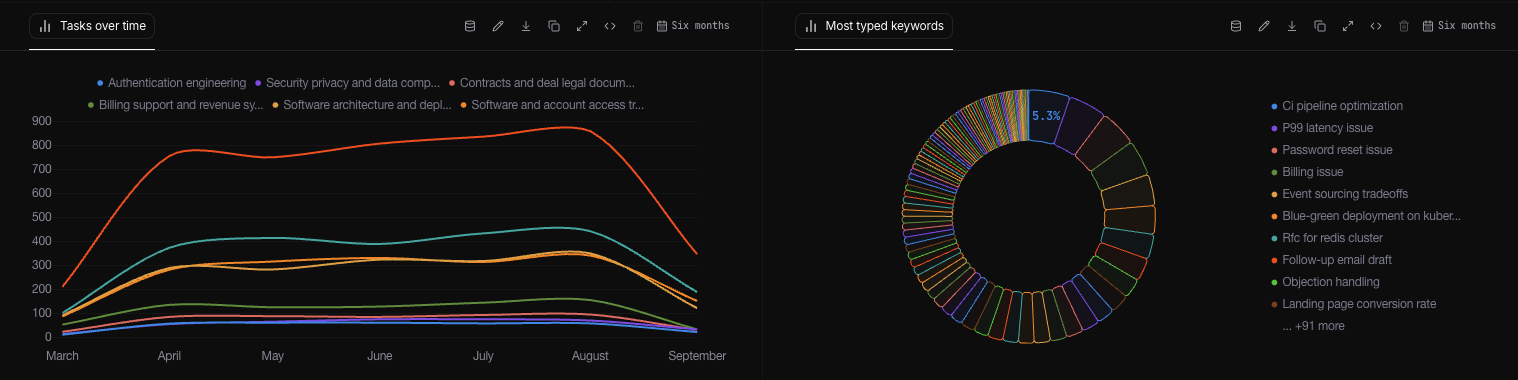
Task: Open data source icon on Most typed keywords
Action: click(x=1236, y=26)
